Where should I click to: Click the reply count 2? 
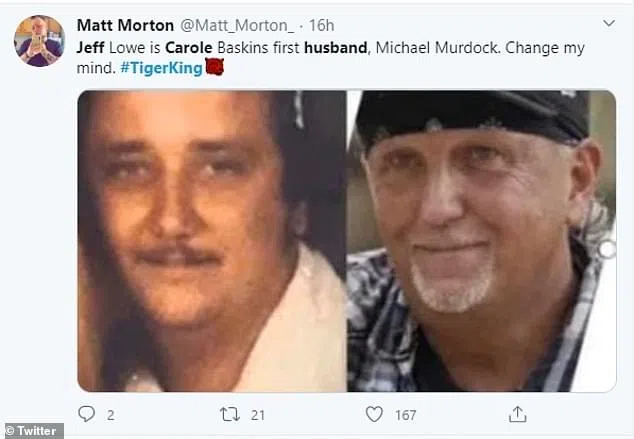[110, 415]
